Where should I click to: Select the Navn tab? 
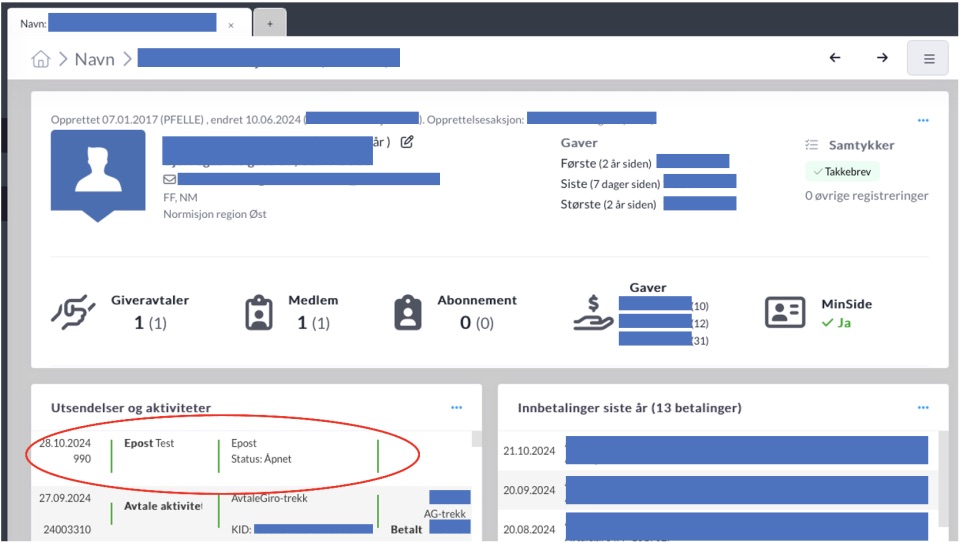pyautogui.click(x=129, y=23)
